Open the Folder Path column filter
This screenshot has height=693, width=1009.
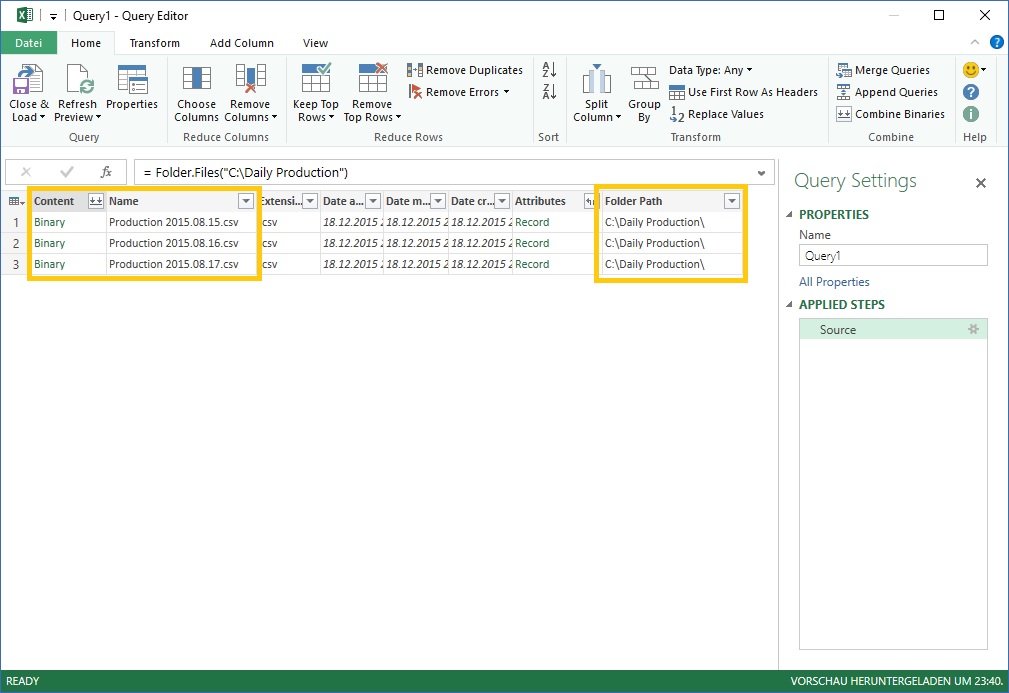[731, 200]
